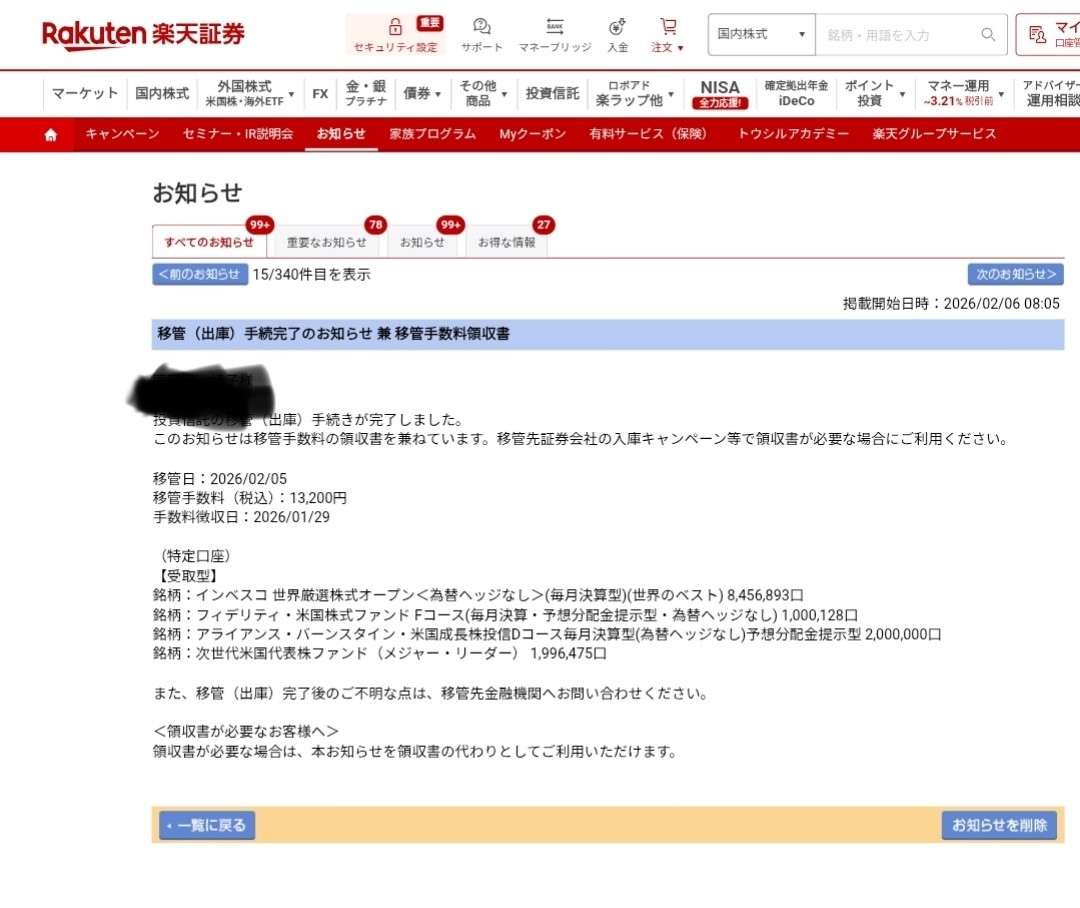
Task: Click 家族プログラム in sub-navigation
Action: coord(433,134)
